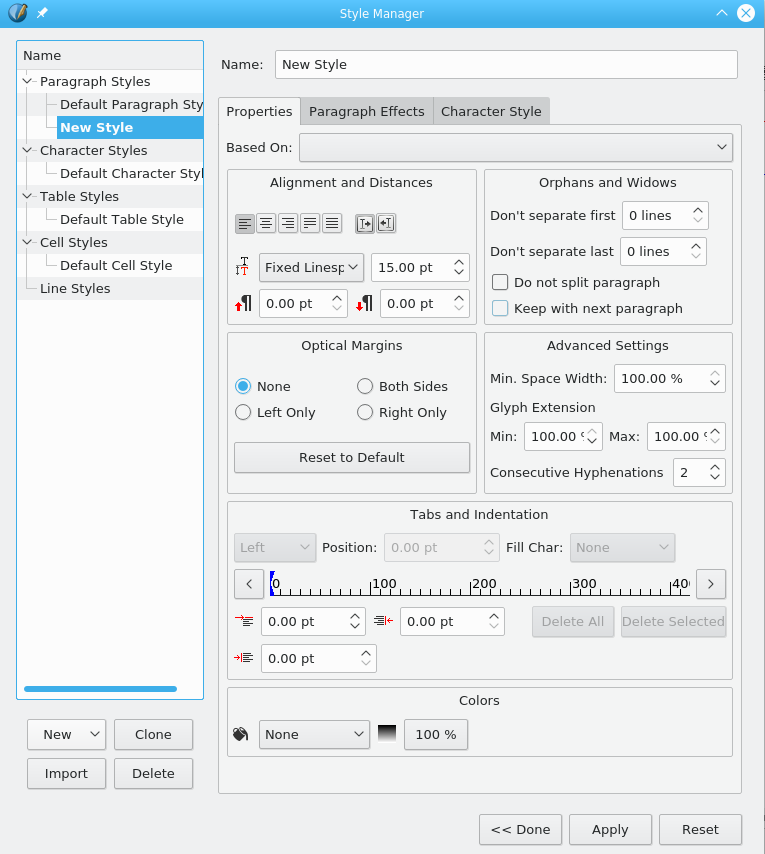Set right-to-left text direction icon
This screenshot has height=854, width=765.
386,223
